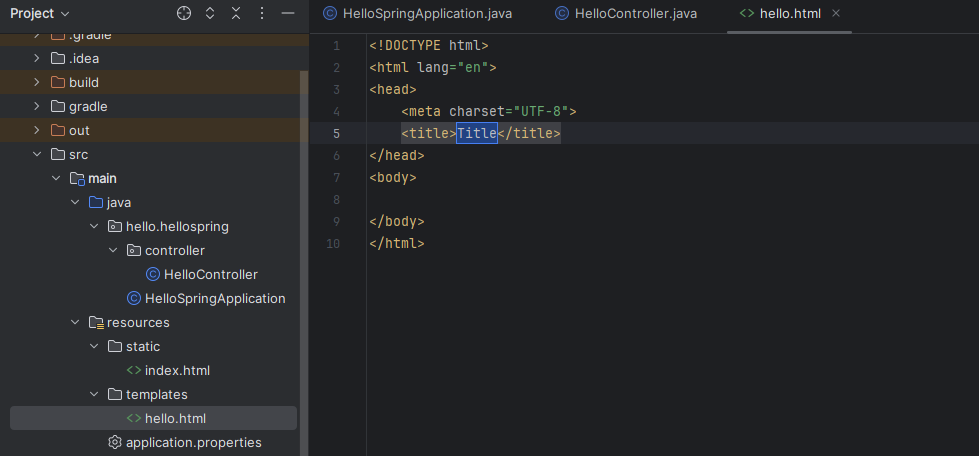Click the class icon on HelloSpringApplication.java tab
The height and width of the screenshot is (456, 979).
click(330, 14)
